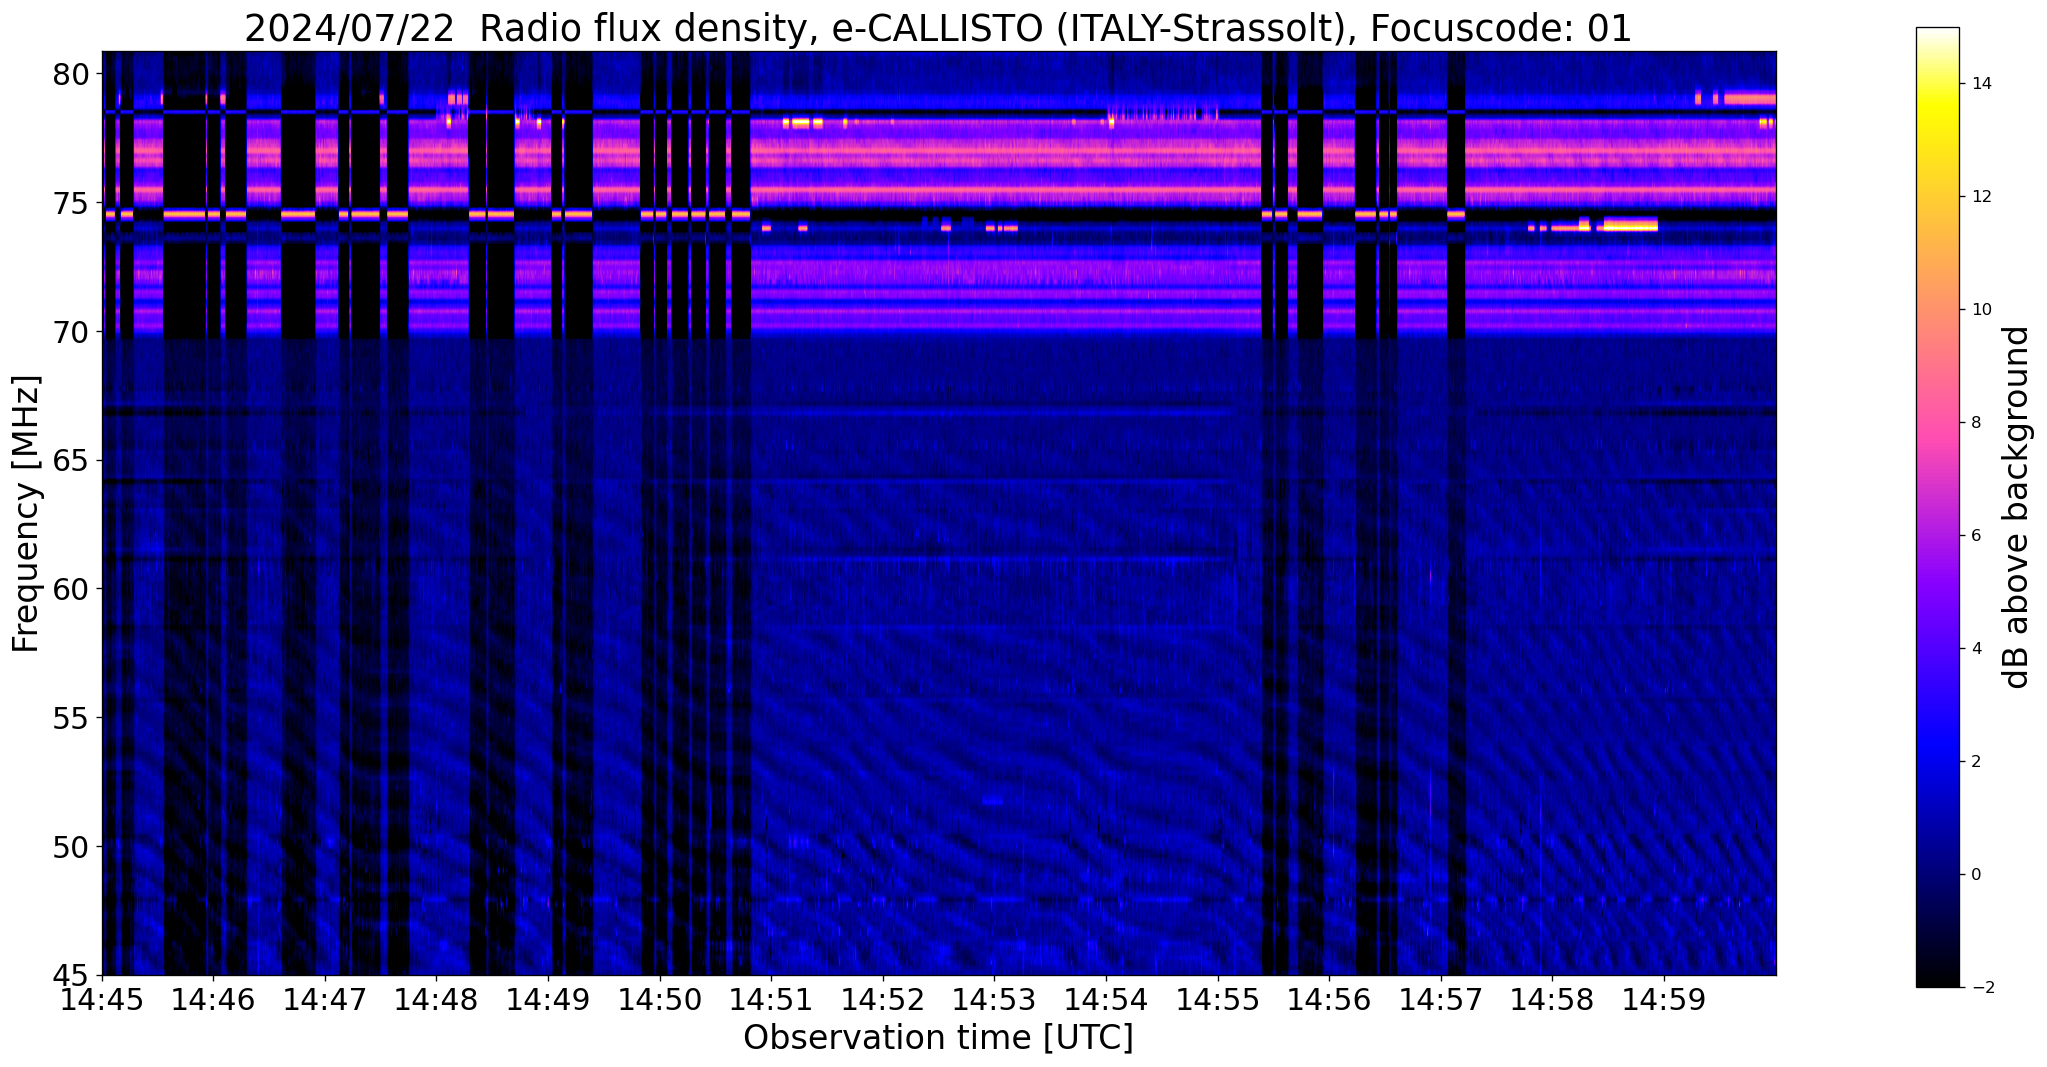Click the 'Observation time [UTC]' x-axis label
This screenshot has height=1067, width=2047.
click(938, 1037)
